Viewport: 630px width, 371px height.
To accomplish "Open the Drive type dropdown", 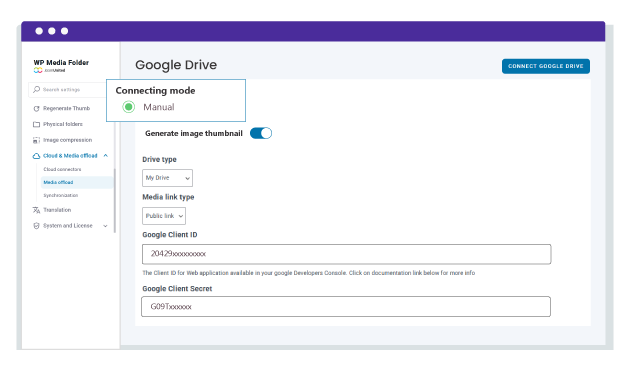I will 167,178.
